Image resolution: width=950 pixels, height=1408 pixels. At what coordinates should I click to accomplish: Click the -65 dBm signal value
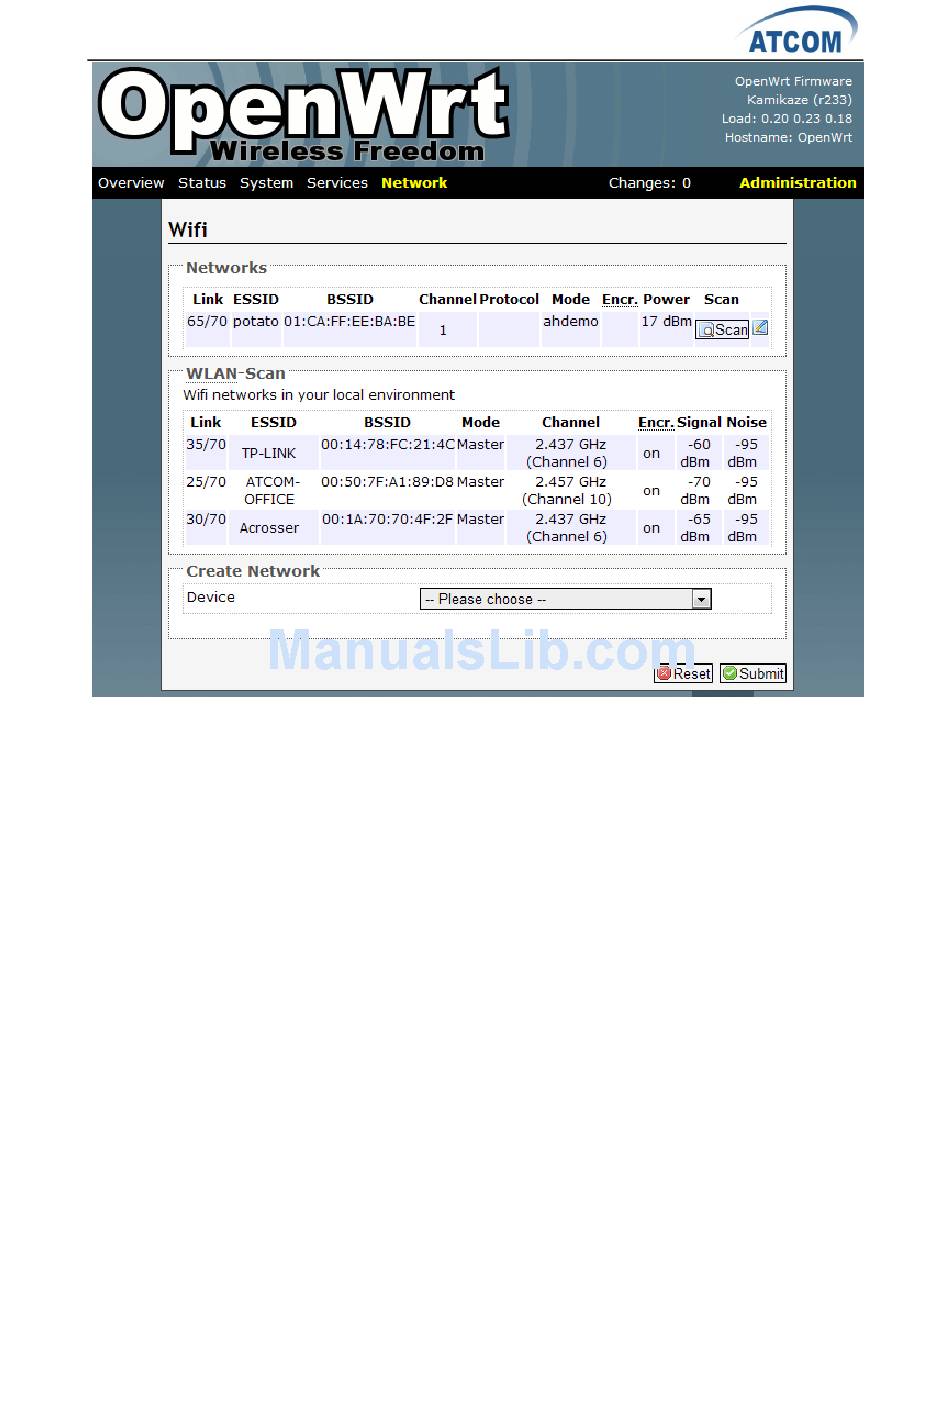click(x=696, y=528)
